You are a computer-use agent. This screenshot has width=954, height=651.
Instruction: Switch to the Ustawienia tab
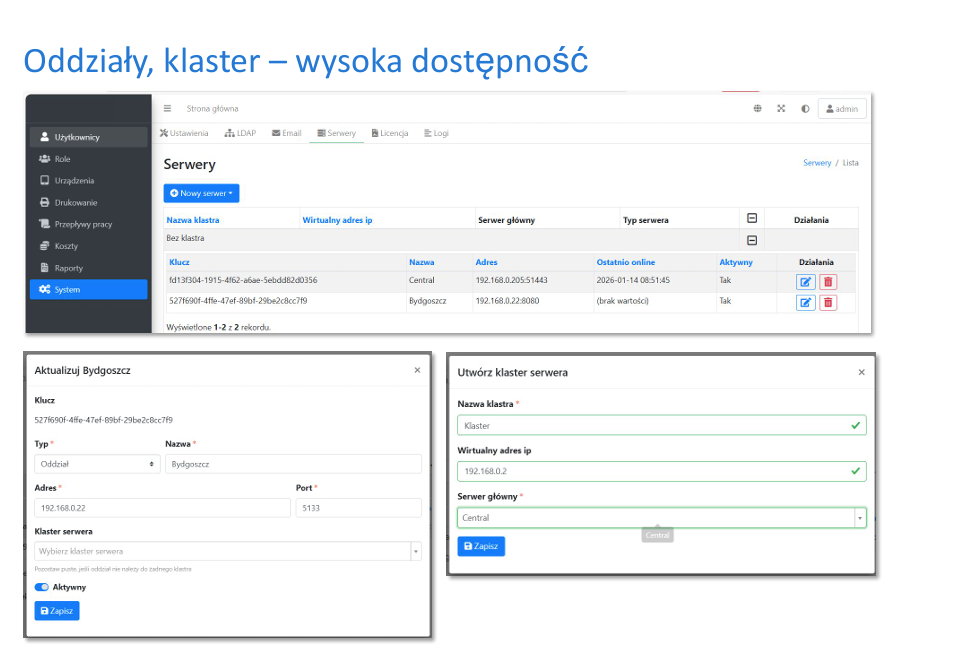coord(184,133)
